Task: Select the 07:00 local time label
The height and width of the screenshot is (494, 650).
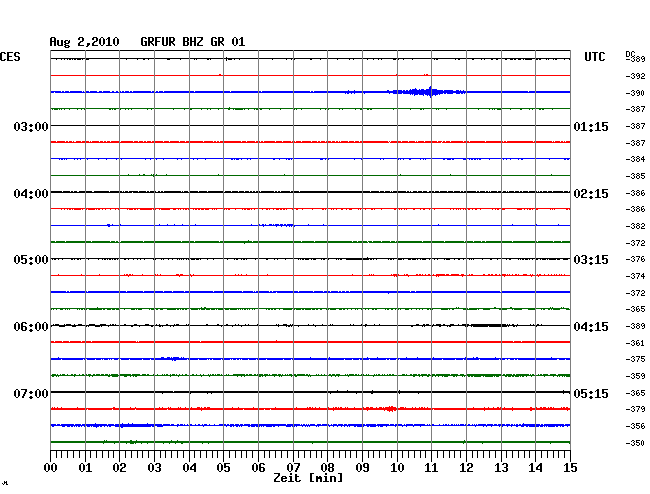Action: [31, 393]
